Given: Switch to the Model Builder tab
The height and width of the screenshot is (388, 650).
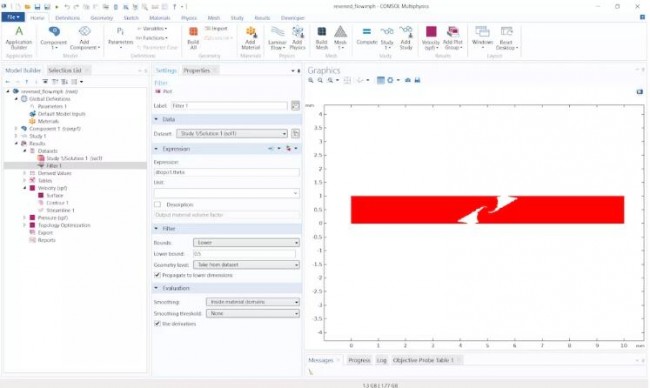Looking at the screenshot, I should [x=23, y=70].
